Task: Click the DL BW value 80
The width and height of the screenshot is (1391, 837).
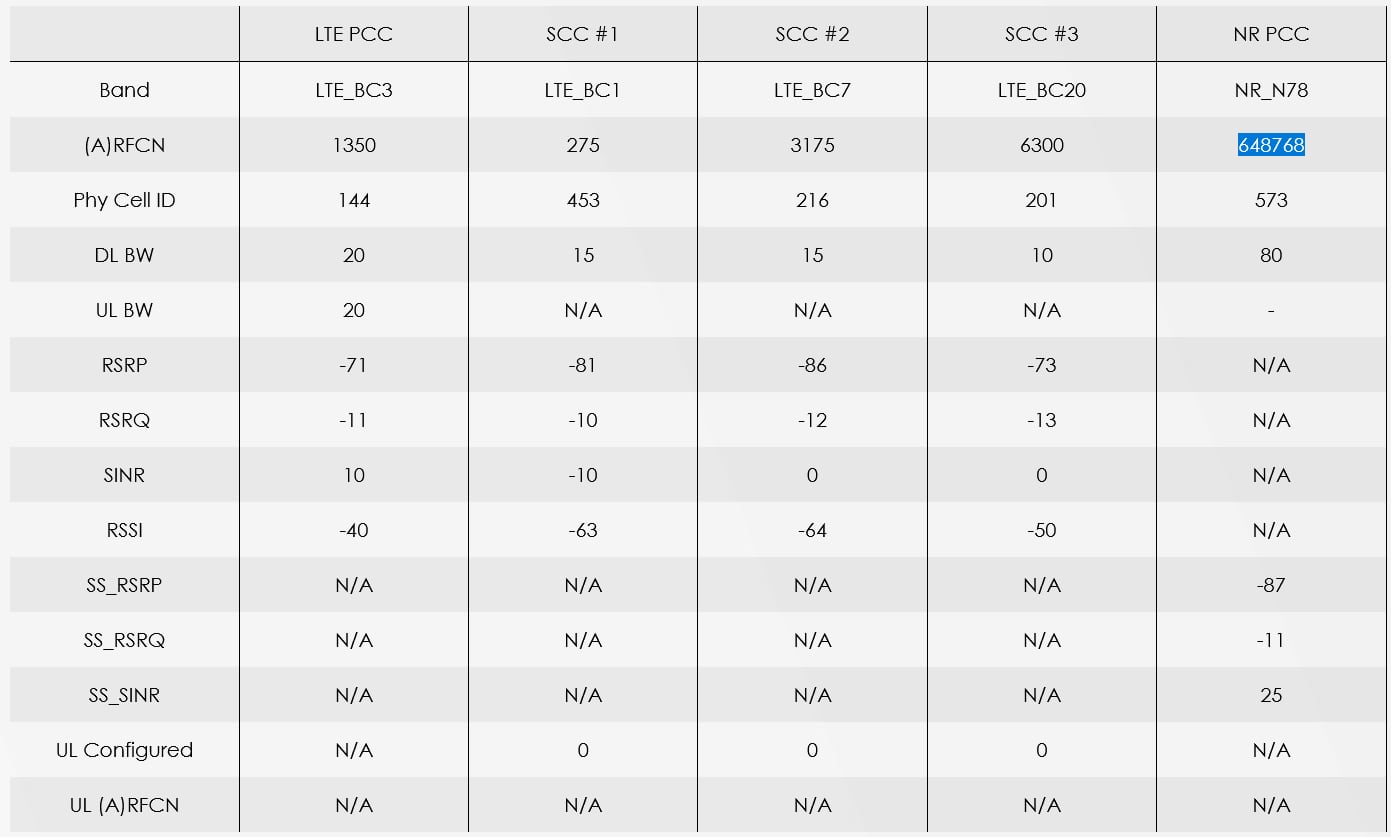Action: click(x=1271, y=255)
